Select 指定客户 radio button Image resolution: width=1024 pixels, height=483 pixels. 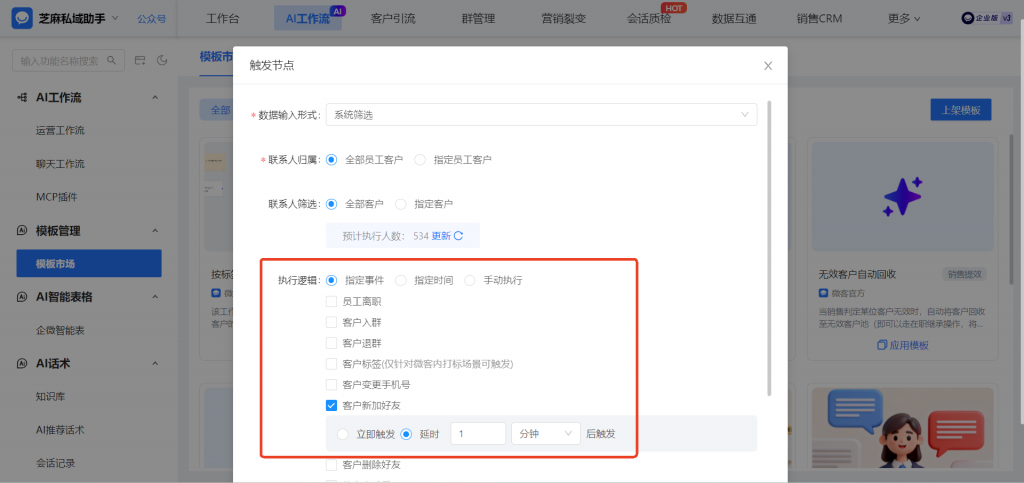[400, 204]
